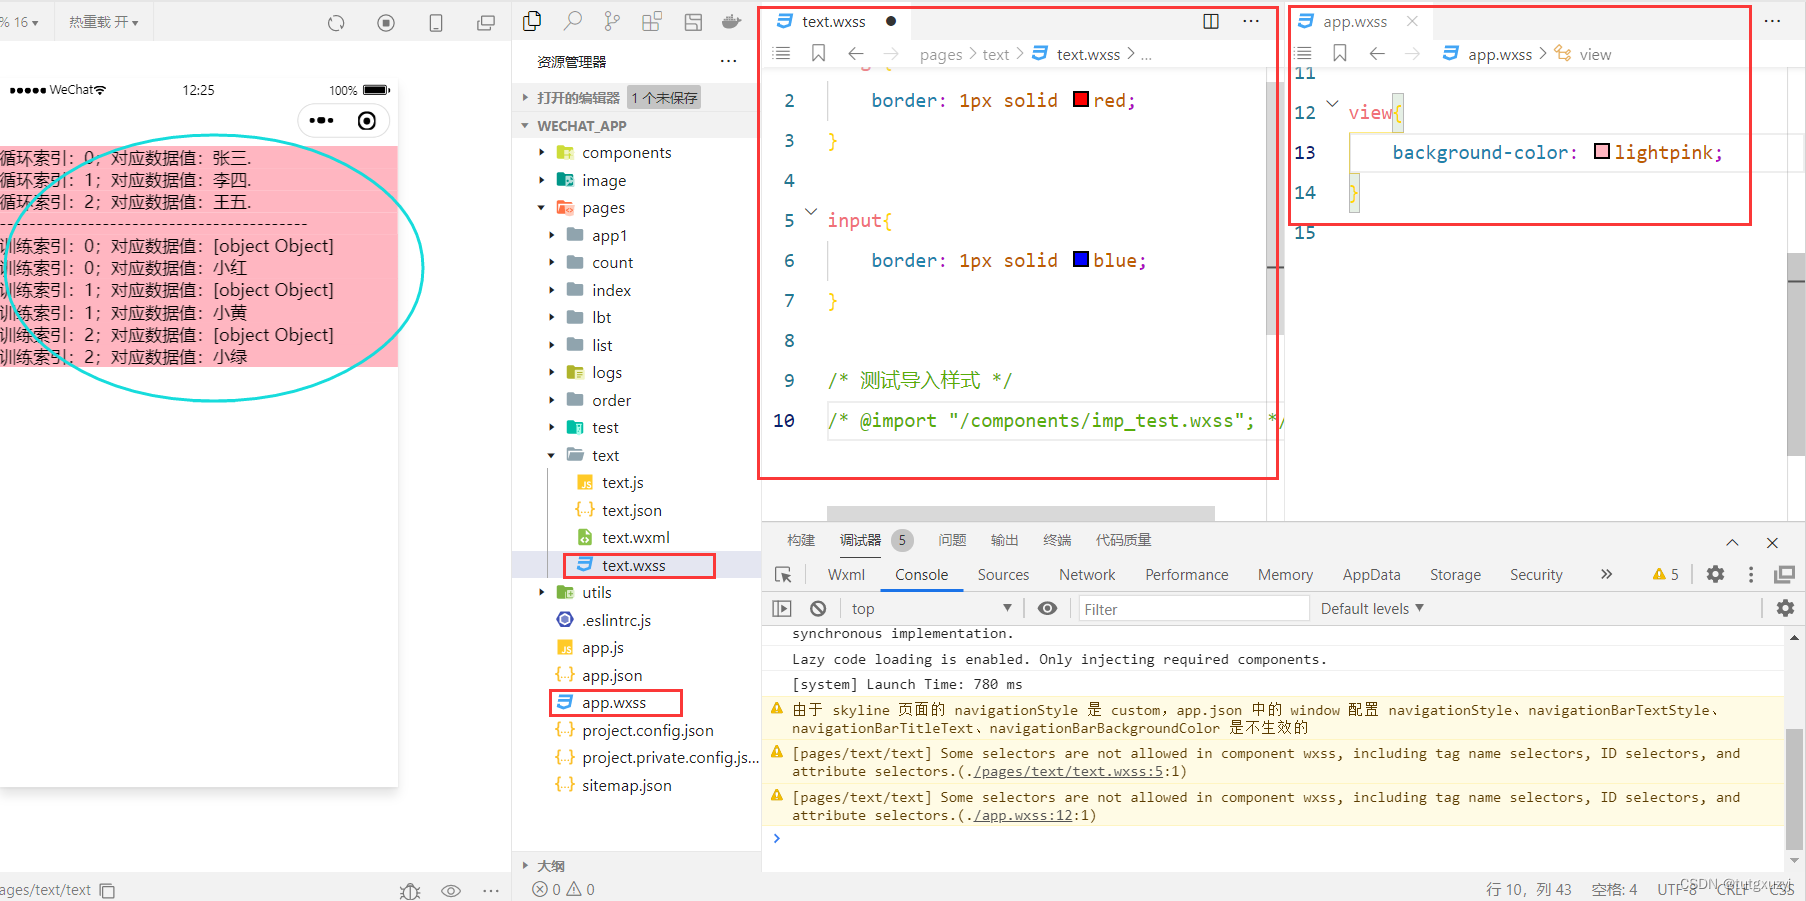Screen dimensions: 1806x901
Task: Click the warnings count badge showing 5
Action: [1666, 574]
